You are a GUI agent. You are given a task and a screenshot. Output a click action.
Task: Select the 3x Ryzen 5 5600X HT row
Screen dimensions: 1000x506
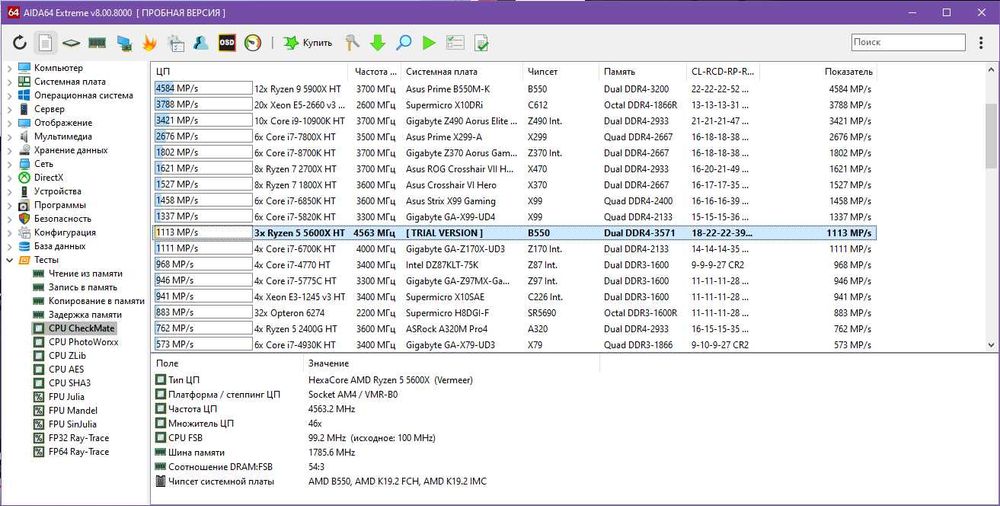[x=514, y=233]
